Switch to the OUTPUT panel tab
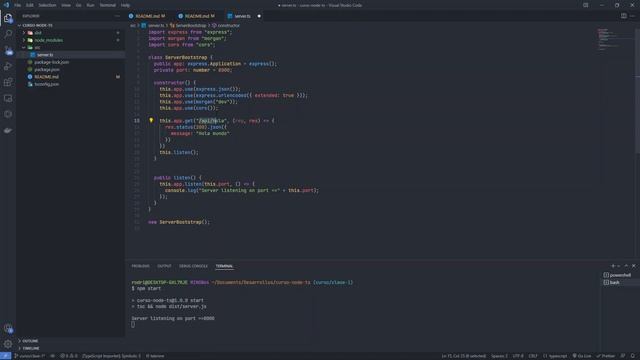Viewport: 640px width, 360px height. point(164,266)
